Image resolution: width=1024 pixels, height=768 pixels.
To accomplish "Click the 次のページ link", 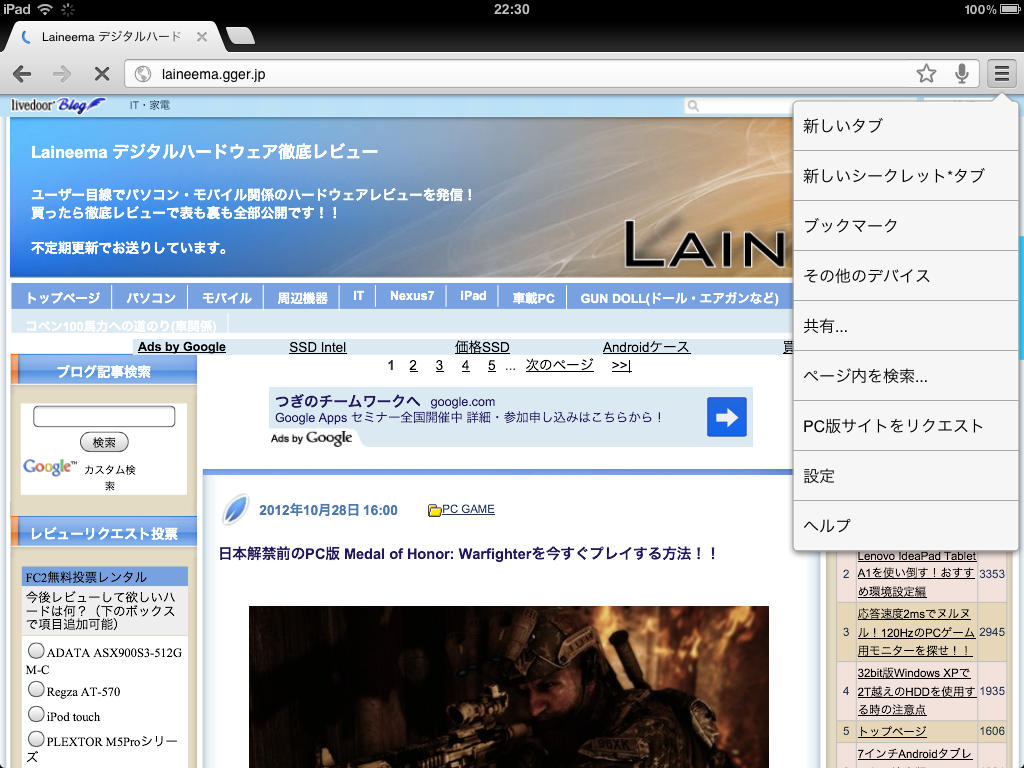I will [x=560, y=364].
